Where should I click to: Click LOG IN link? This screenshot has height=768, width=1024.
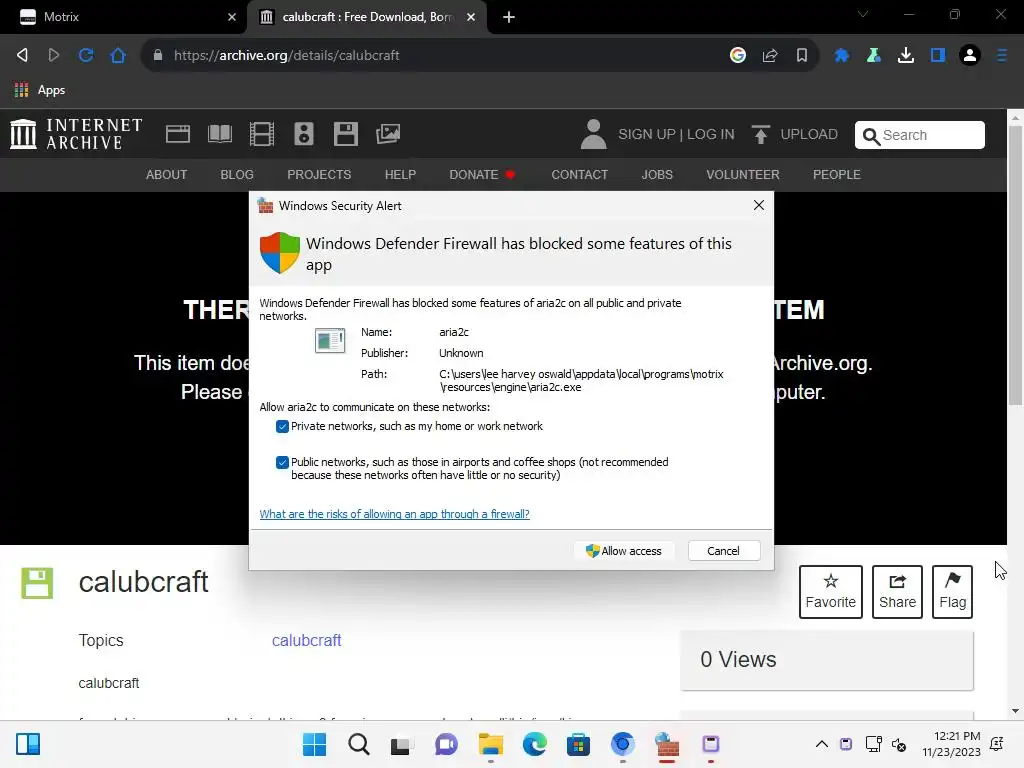(x=711, y=135)
